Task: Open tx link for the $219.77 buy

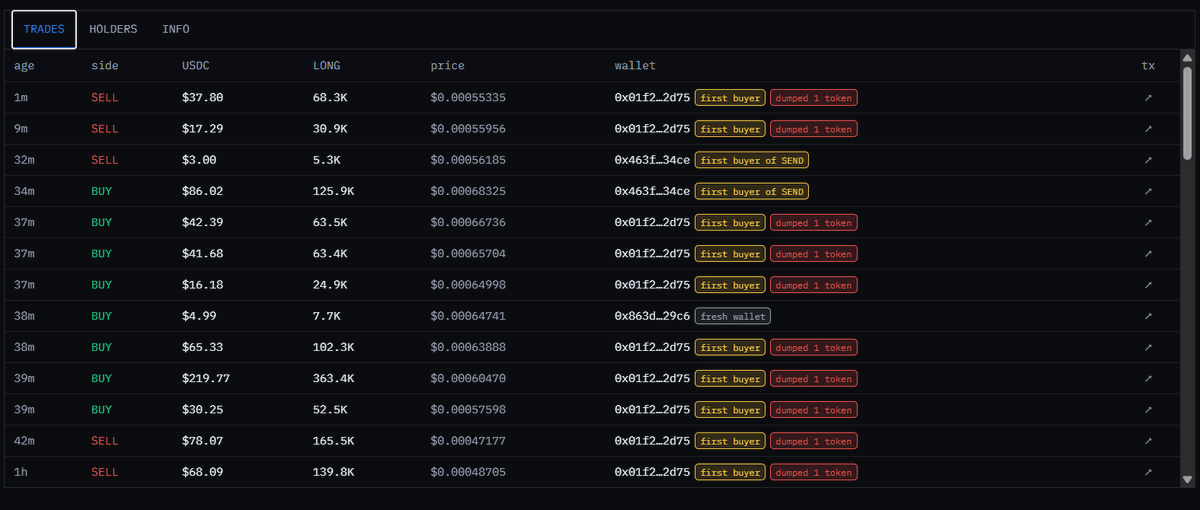Action: (1148, 379)
